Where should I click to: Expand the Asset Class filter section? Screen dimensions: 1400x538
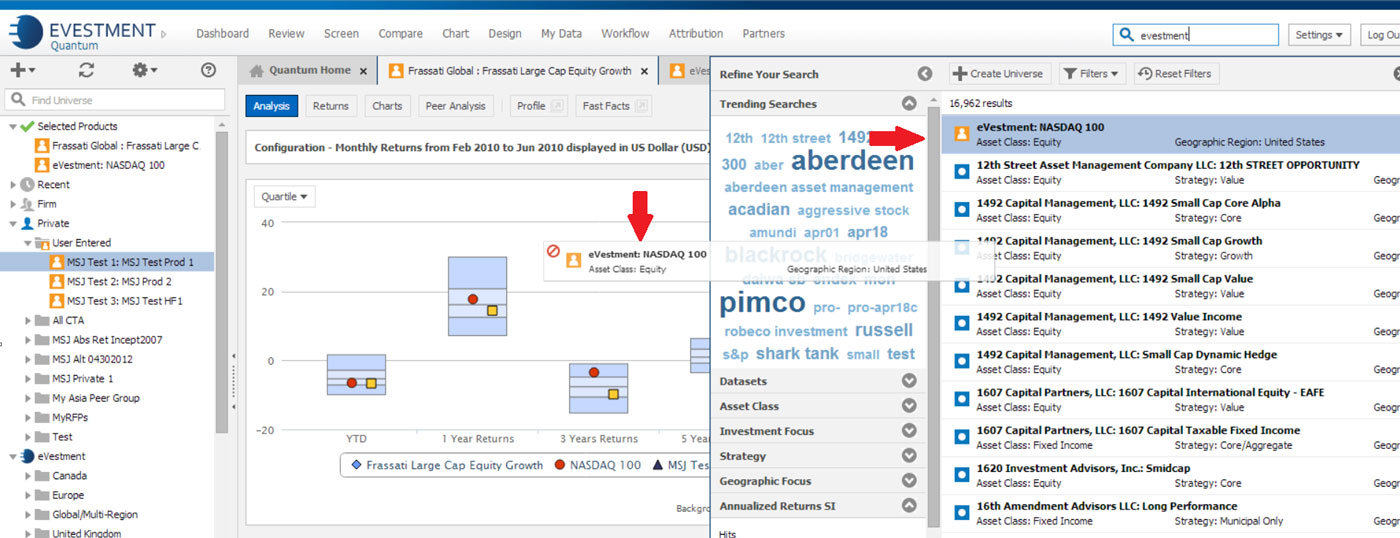click(909, 406)
